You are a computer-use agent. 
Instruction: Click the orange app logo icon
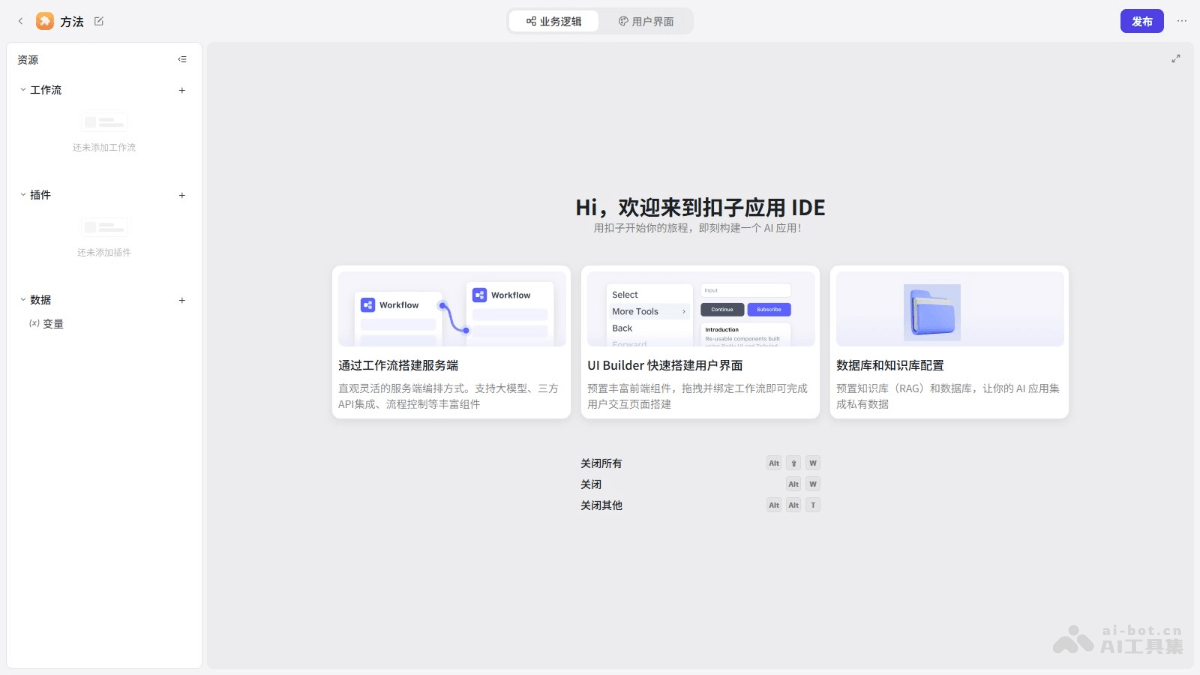coord(45,21)
